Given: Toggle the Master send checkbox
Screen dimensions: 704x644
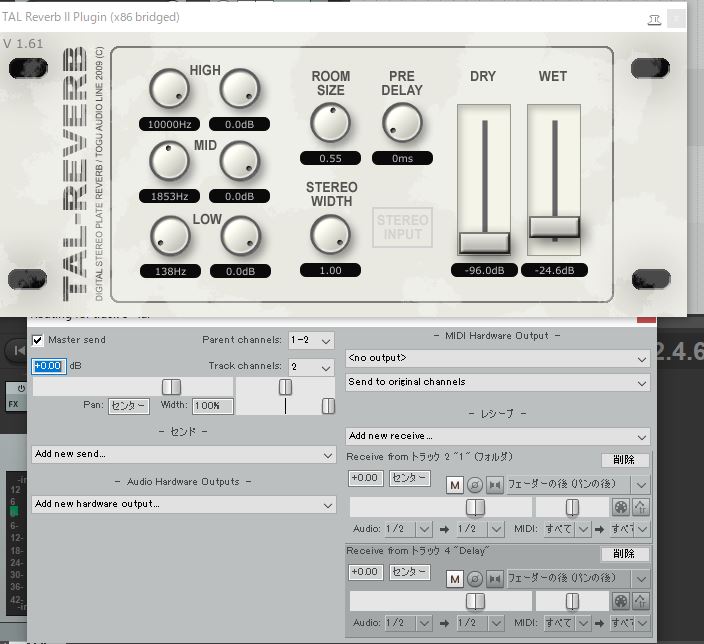Looking at the screenshot, I should click(38, 340).
